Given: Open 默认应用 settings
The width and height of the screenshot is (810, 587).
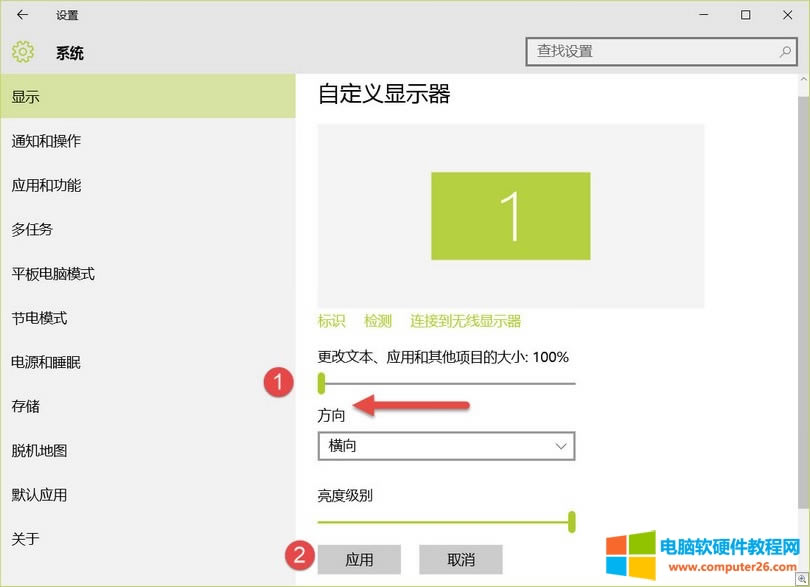Looking at the screenshot, I should click(148, 495).
